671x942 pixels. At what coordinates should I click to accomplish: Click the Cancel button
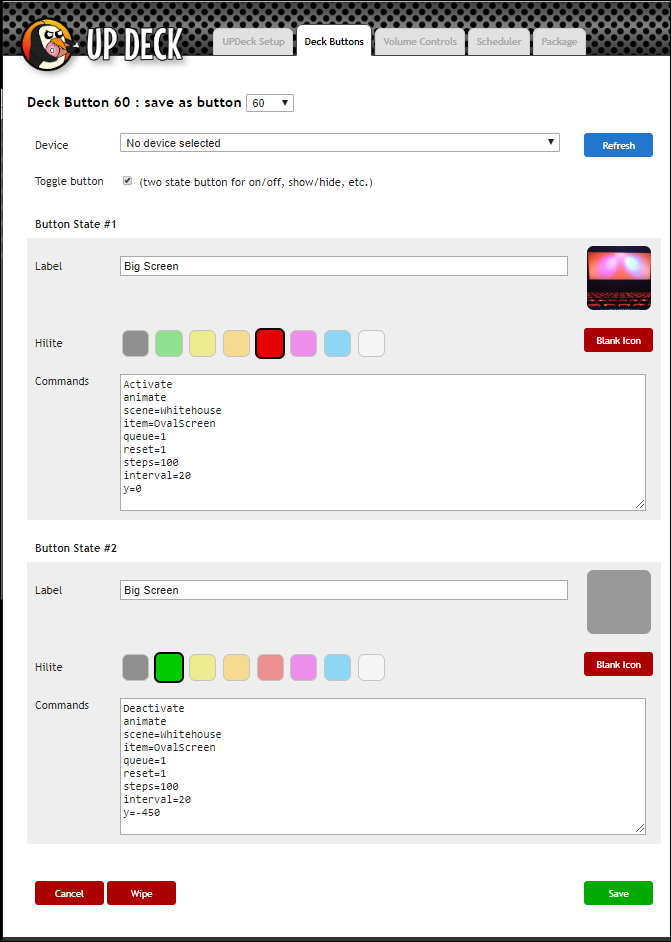pos(69,893)
